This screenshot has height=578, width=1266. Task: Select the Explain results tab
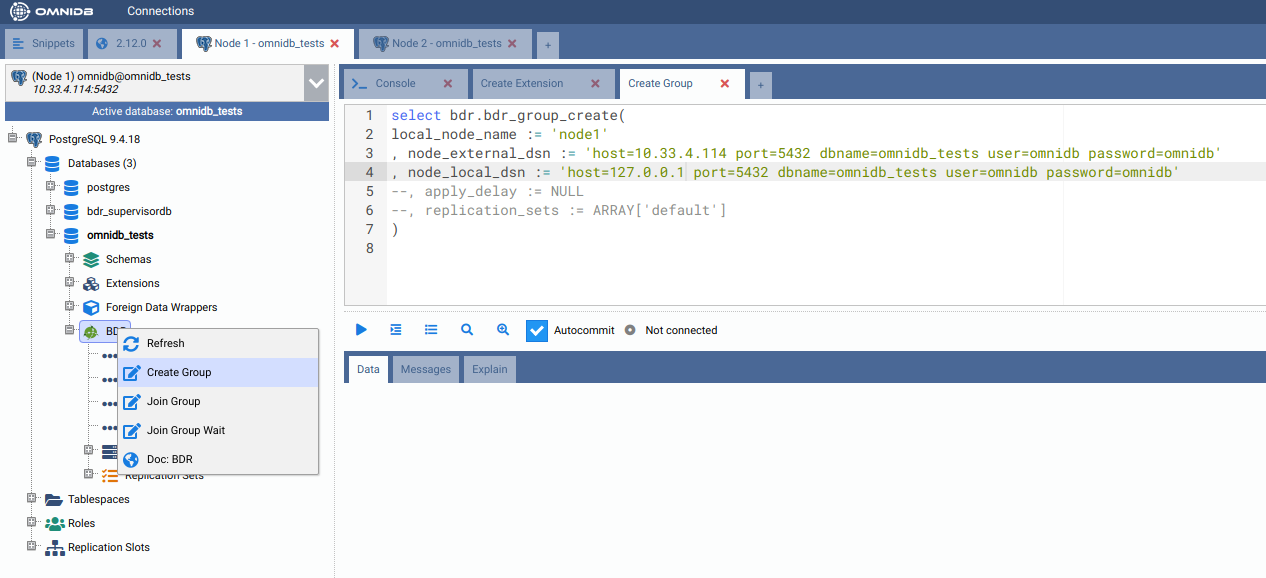490,369
